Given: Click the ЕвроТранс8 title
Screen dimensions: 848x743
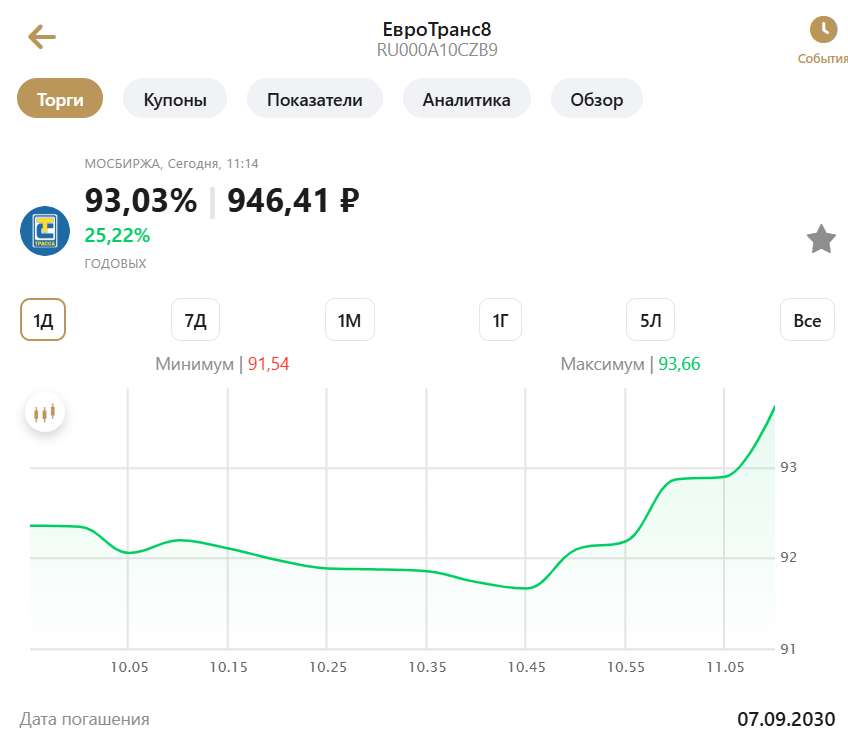Looking at the screenshot, I should 437,29.
